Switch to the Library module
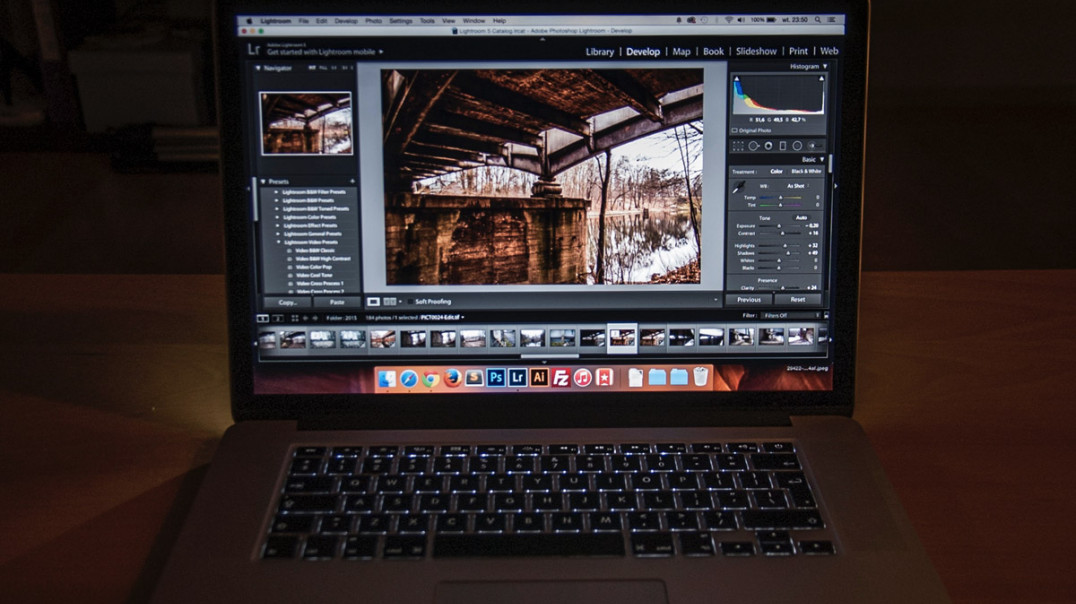The image size is (1076, 604). tap(599, 51)
